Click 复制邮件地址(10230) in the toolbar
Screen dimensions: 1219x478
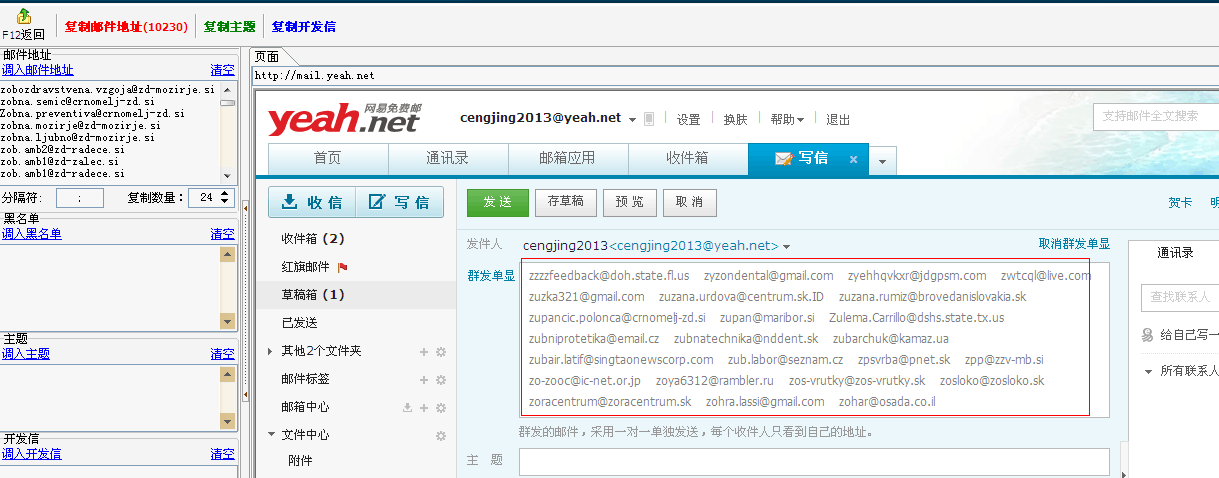126,27
